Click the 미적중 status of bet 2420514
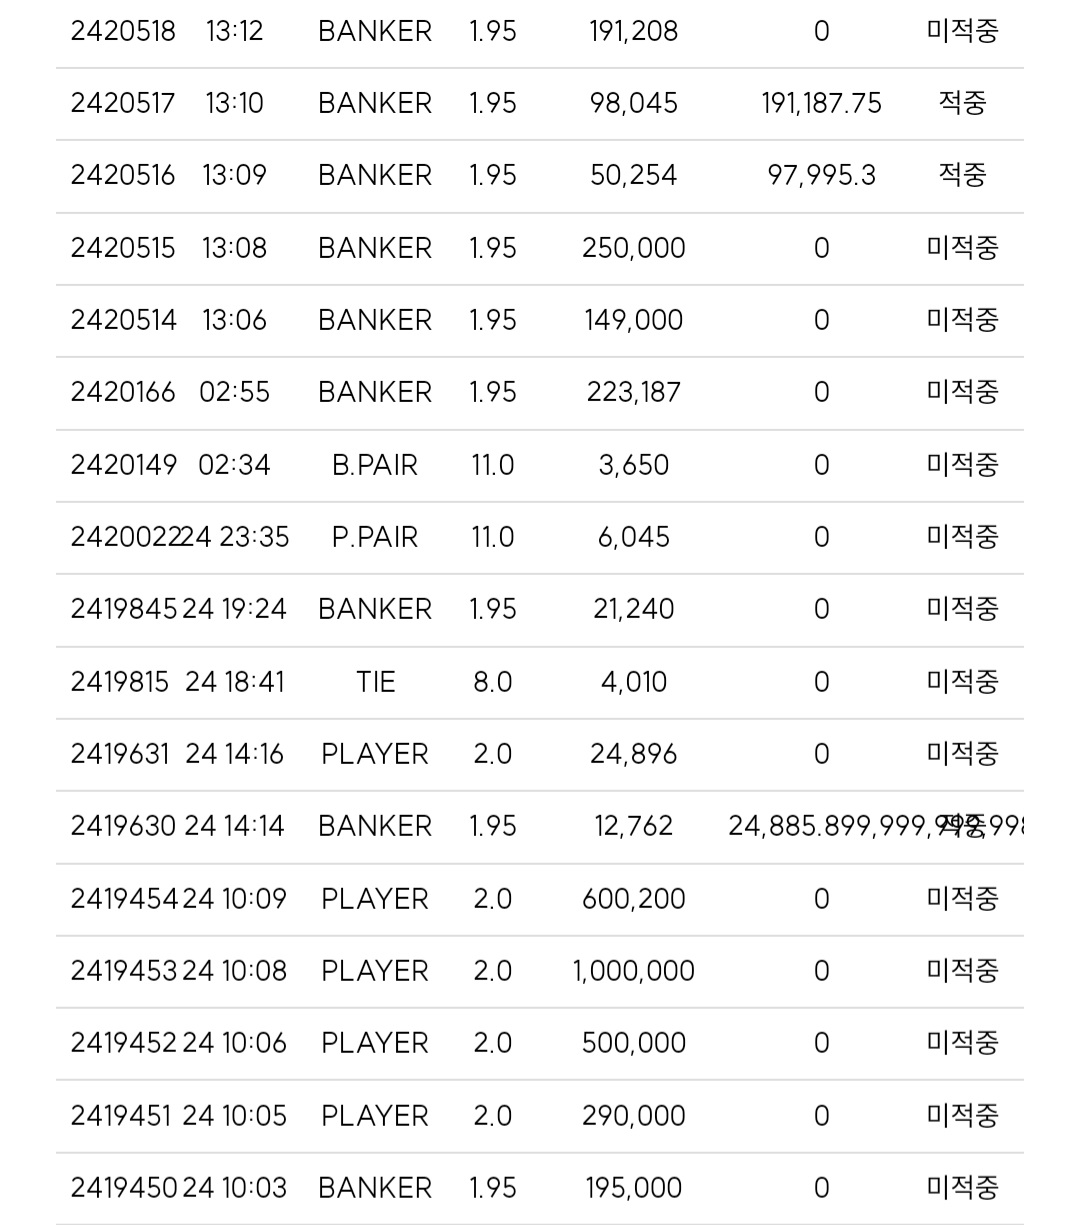 (962, 320)
